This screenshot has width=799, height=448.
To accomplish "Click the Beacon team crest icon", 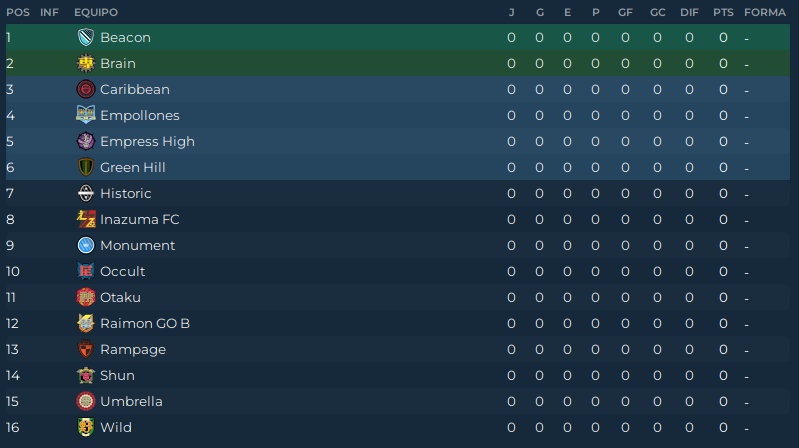I will (x=86, y=37).
